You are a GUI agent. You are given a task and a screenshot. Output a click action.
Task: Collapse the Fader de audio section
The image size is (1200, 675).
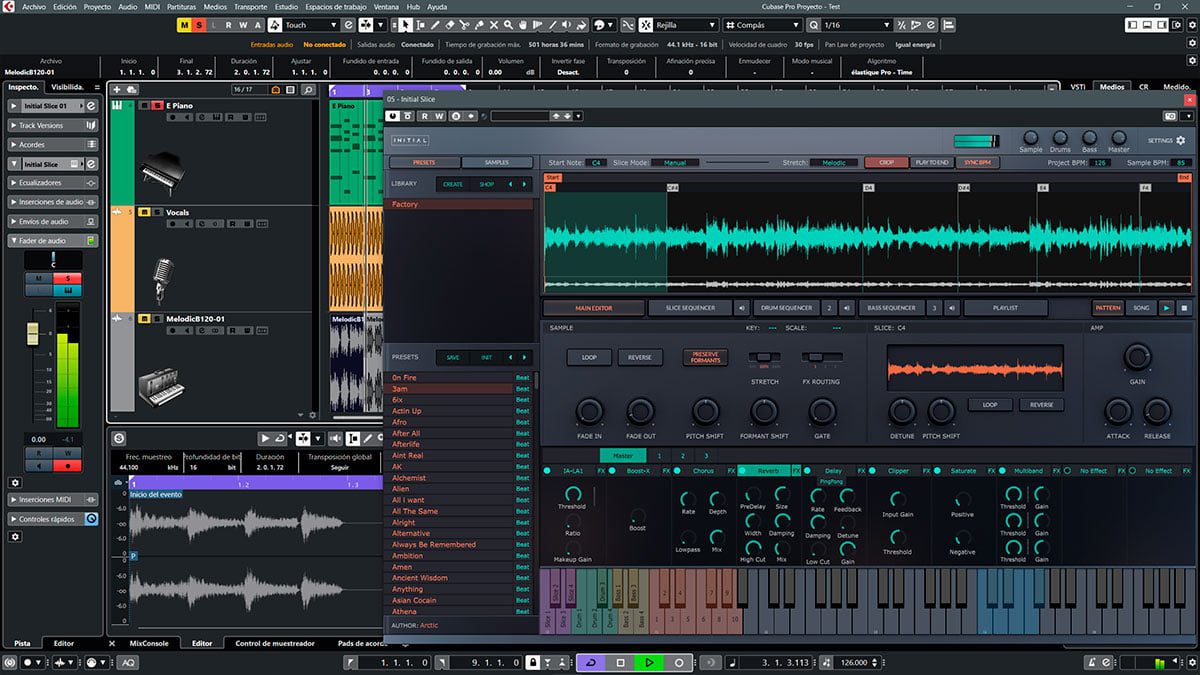point(53,241)
